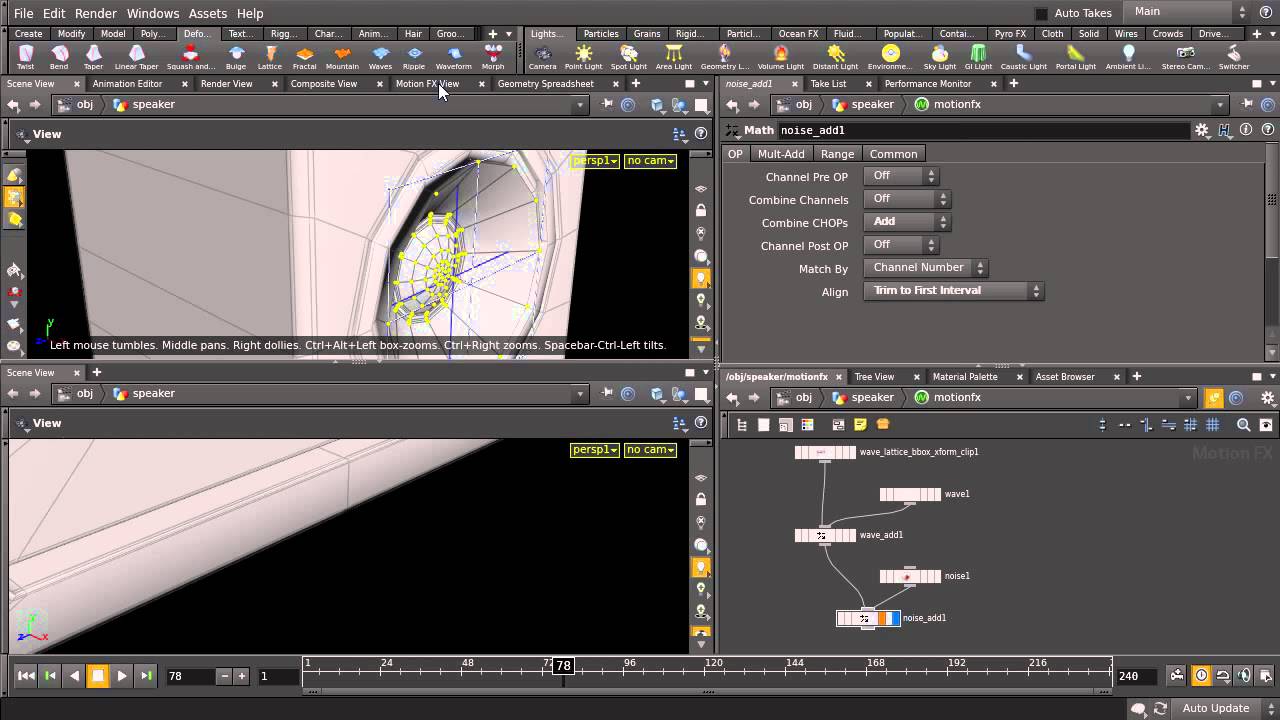The height and width of the screenshot is (720, 1280).
Task: Add an Environment Light
Action: (890, 57)
